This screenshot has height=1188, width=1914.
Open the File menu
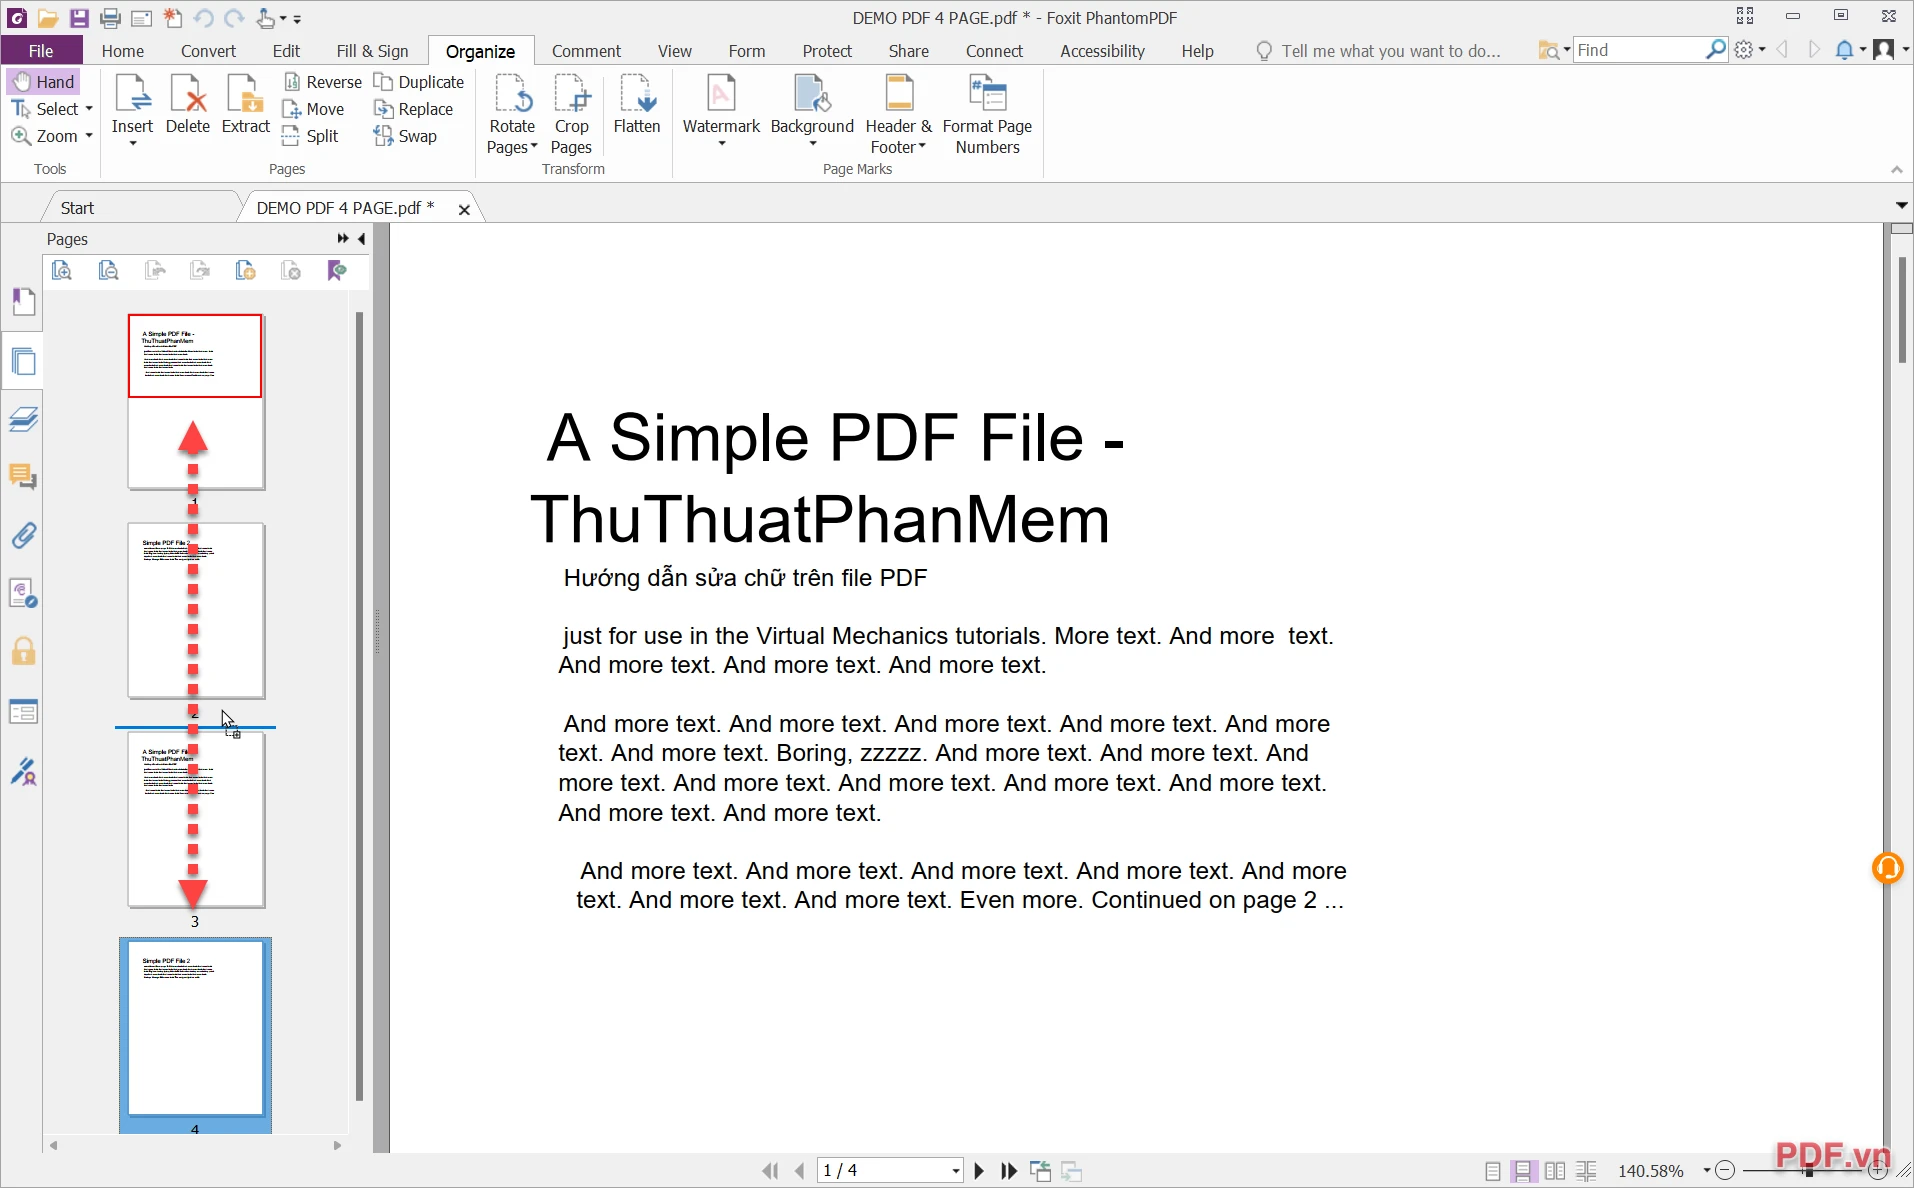[x=41, y=51]
